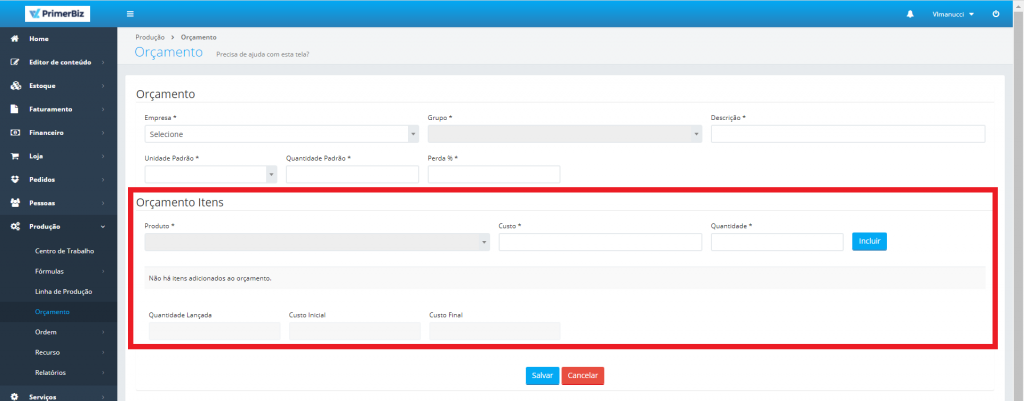Image resolution: width=1024 pixels, height=401 pixels.
Task: Go to Linha de Produção
Action: (63, 291)
